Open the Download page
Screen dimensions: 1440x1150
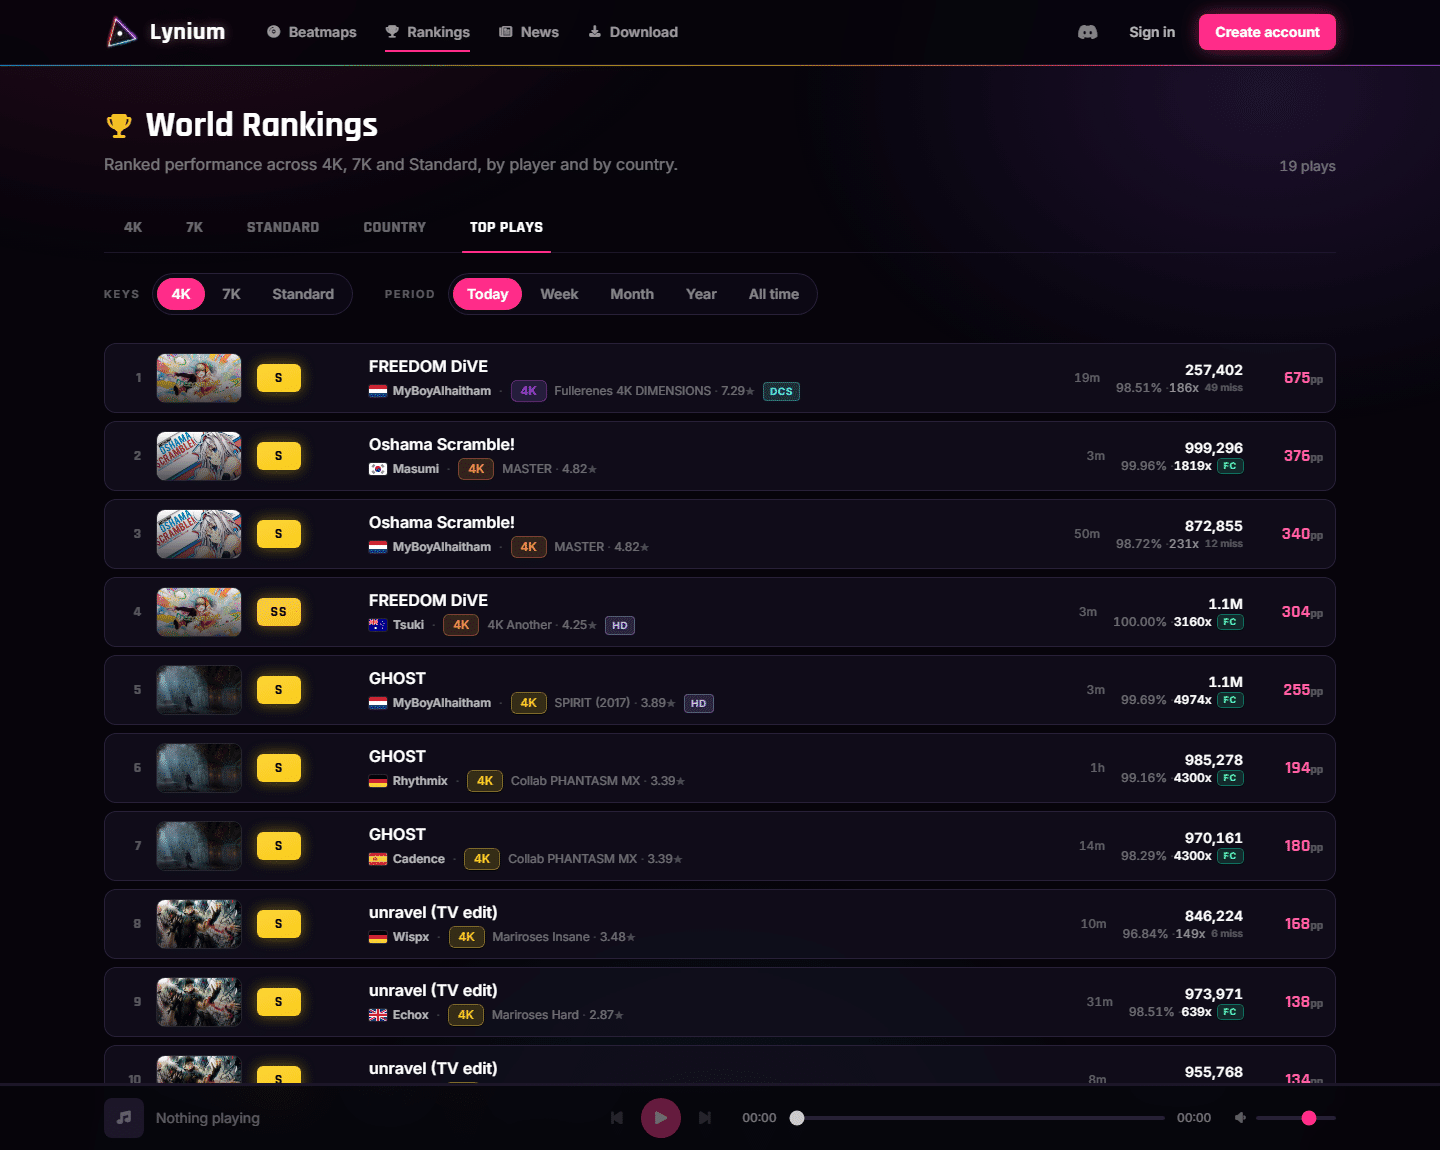[633, 32]
